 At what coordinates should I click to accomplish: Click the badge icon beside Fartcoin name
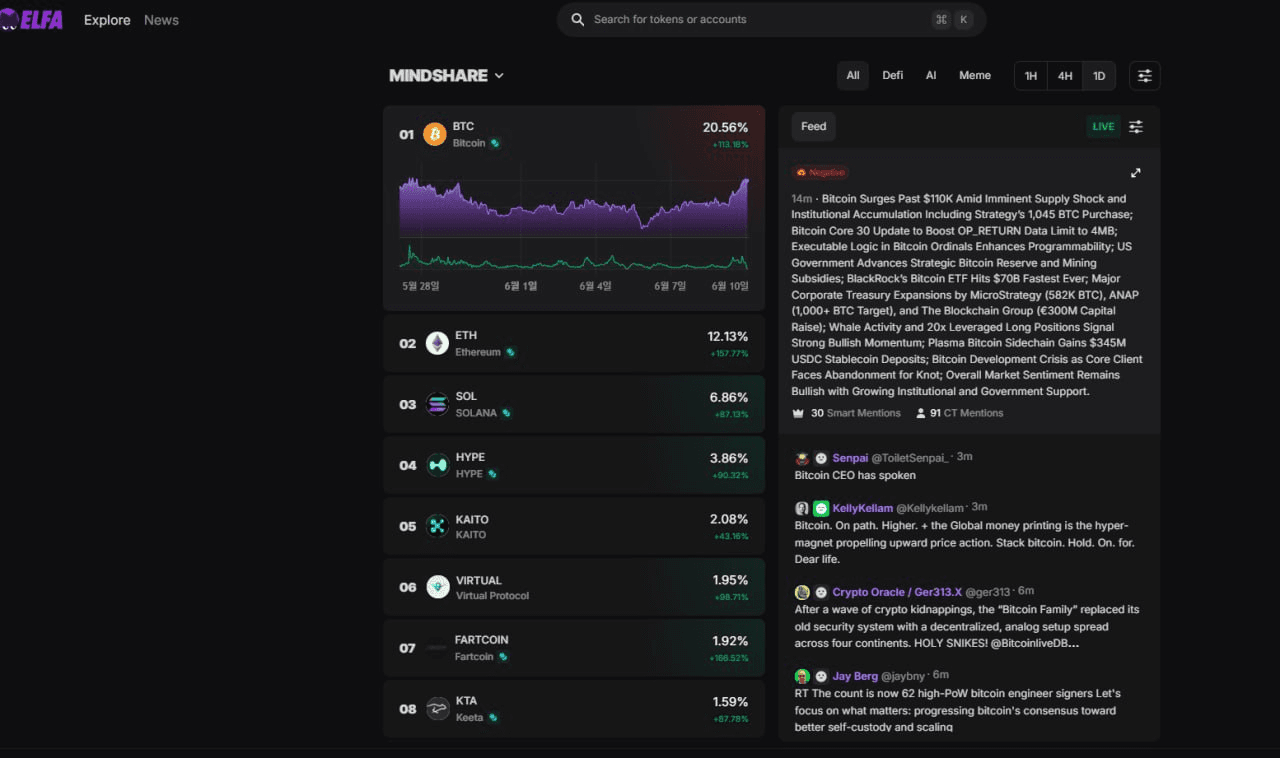point(503,657)
